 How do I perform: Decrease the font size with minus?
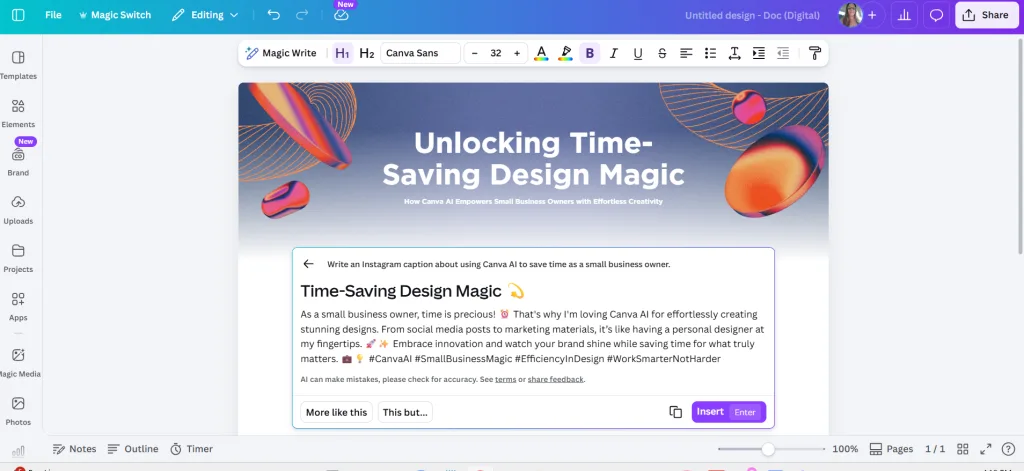tap(475, 53)
